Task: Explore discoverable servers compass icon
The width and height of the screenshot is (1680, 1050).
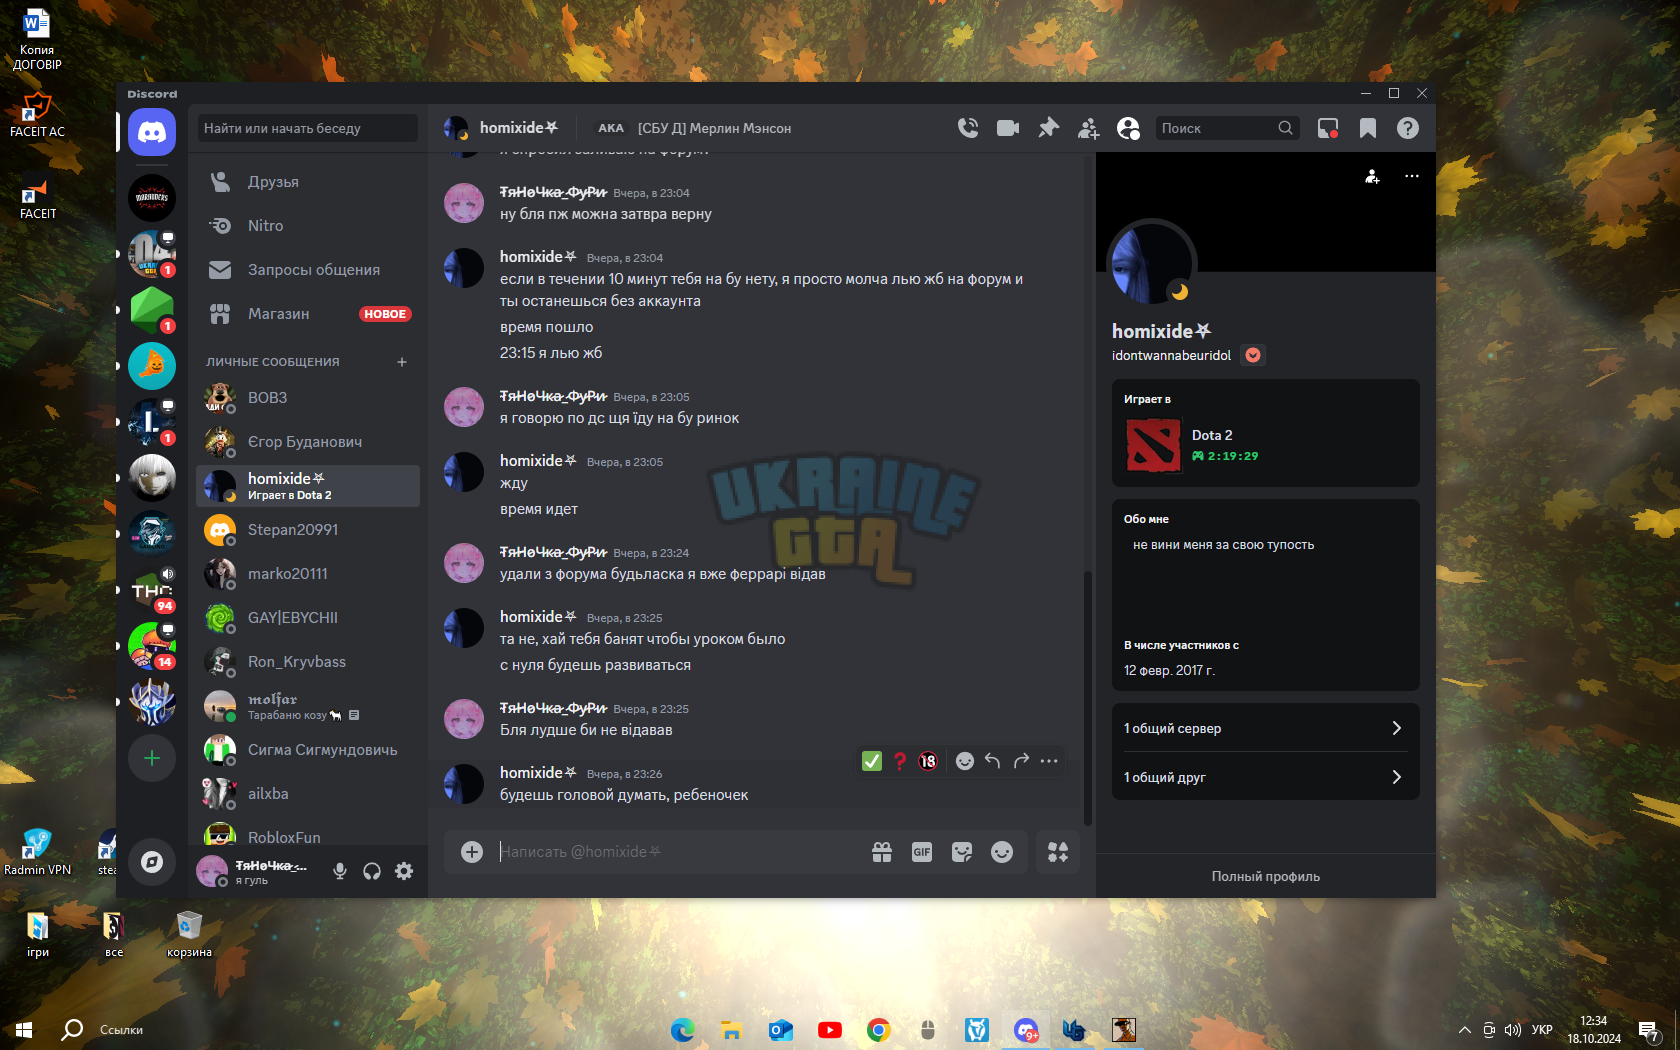Action: tap(152, 862)
